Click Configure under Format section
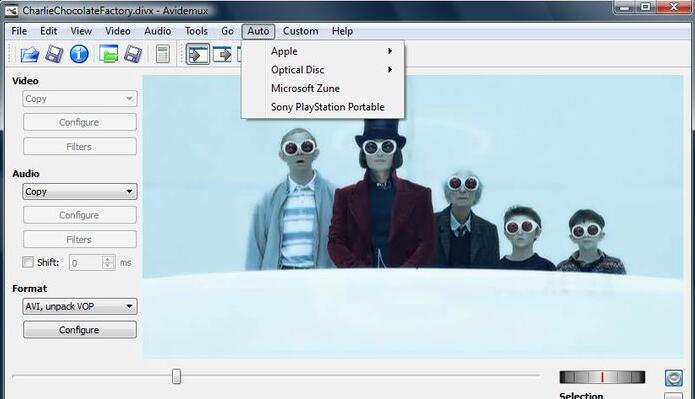 (80, 330)
